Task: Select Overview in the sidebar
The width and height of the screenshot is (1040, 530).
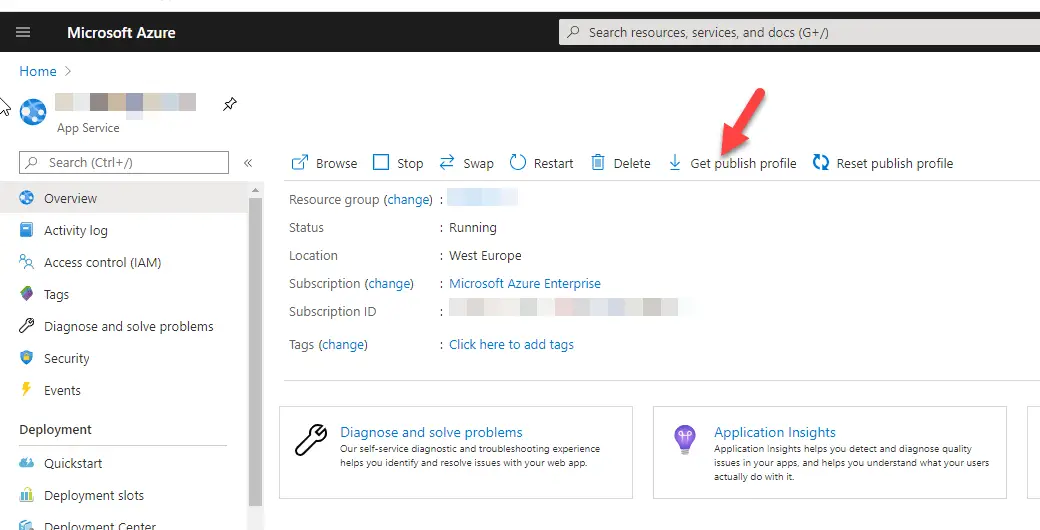Action: tap(124, 198)
